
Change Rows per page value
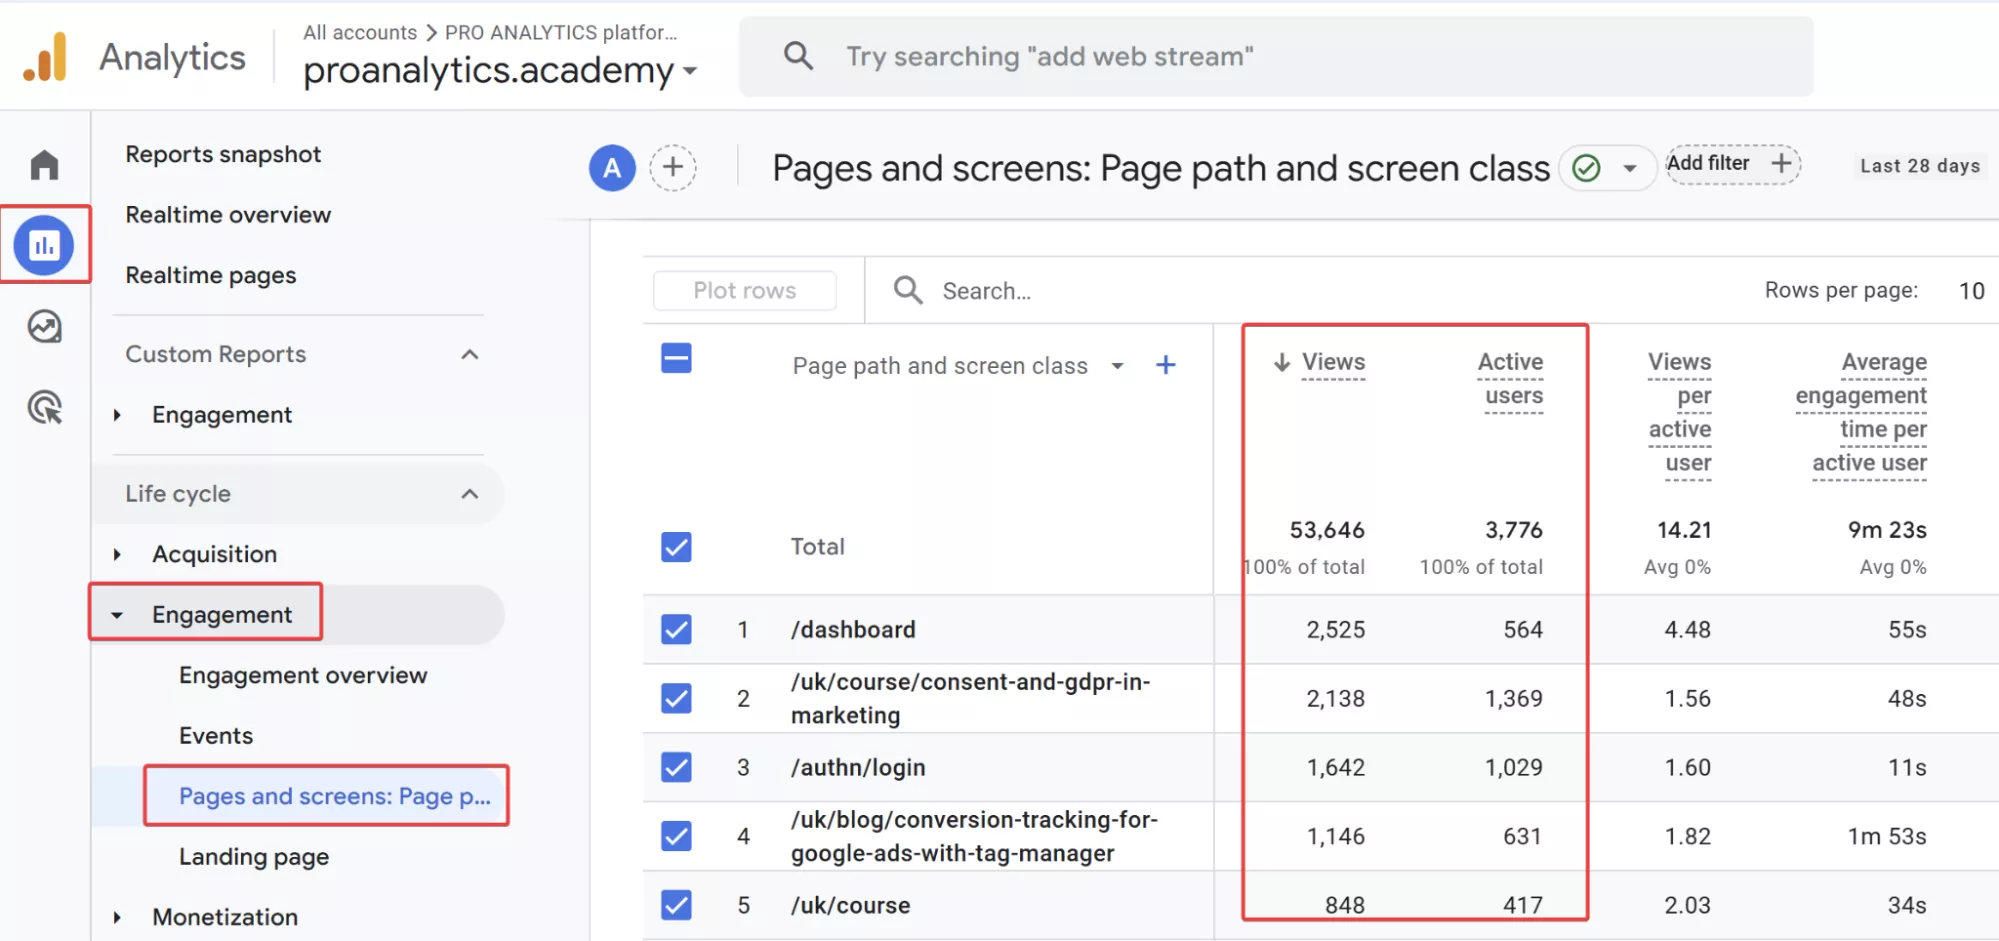tap(1971, 291)
